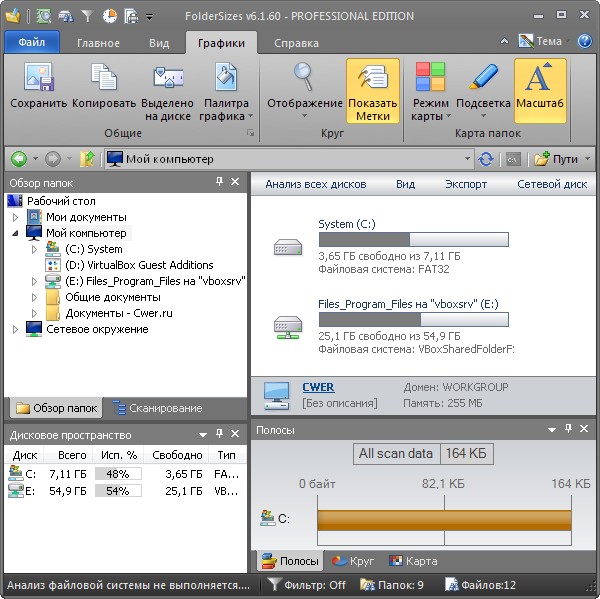
Task: Sort by the Исп. % column header
Action: click(119, 455)
